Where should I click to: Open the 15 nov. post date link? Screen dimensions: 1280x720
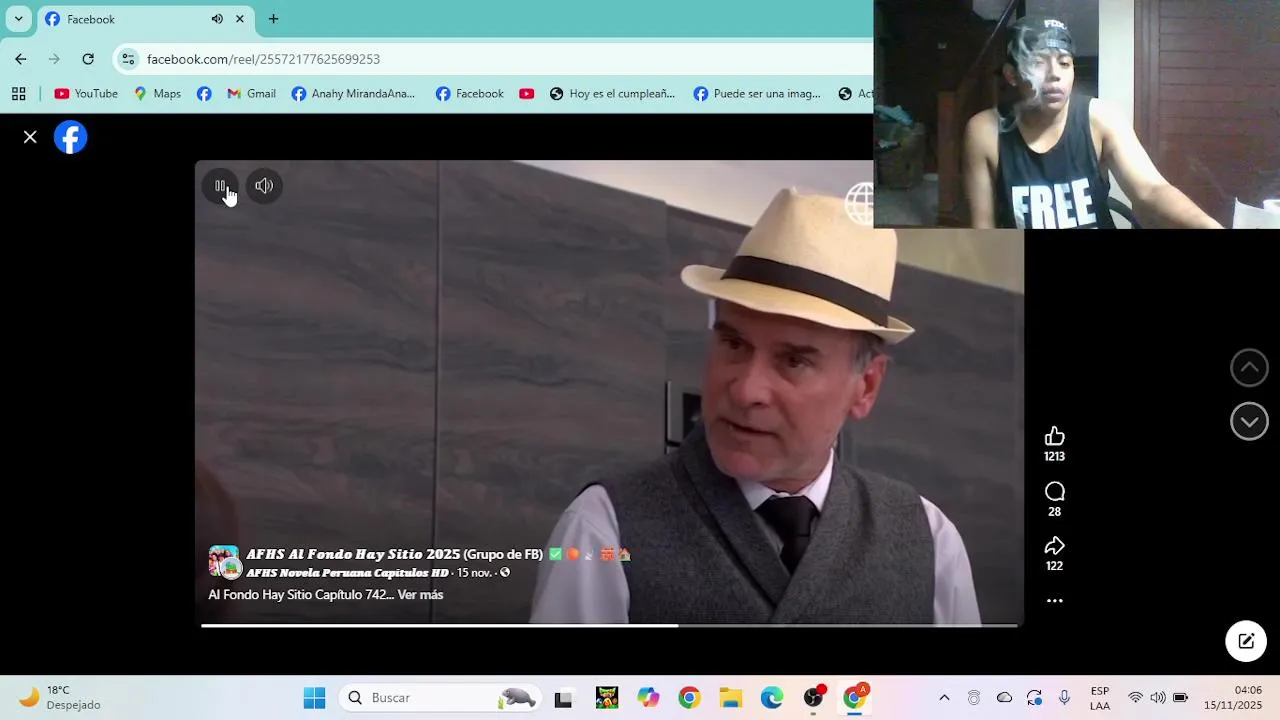(474, 573)
